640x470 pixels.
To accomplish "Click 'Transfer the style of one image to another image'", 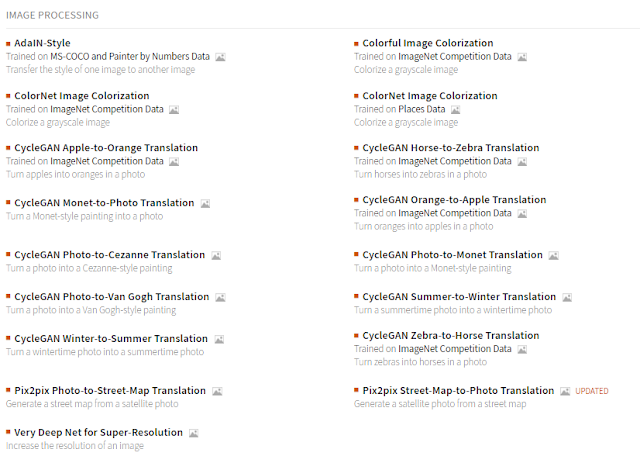I will (x=100, y=70).
